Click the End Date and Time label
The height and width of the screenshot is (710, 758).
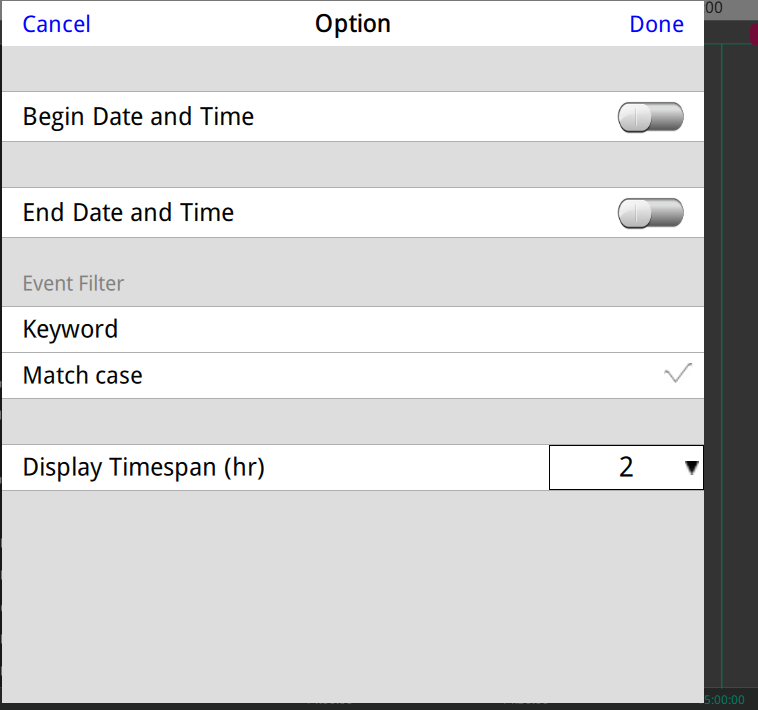point(128,213)
